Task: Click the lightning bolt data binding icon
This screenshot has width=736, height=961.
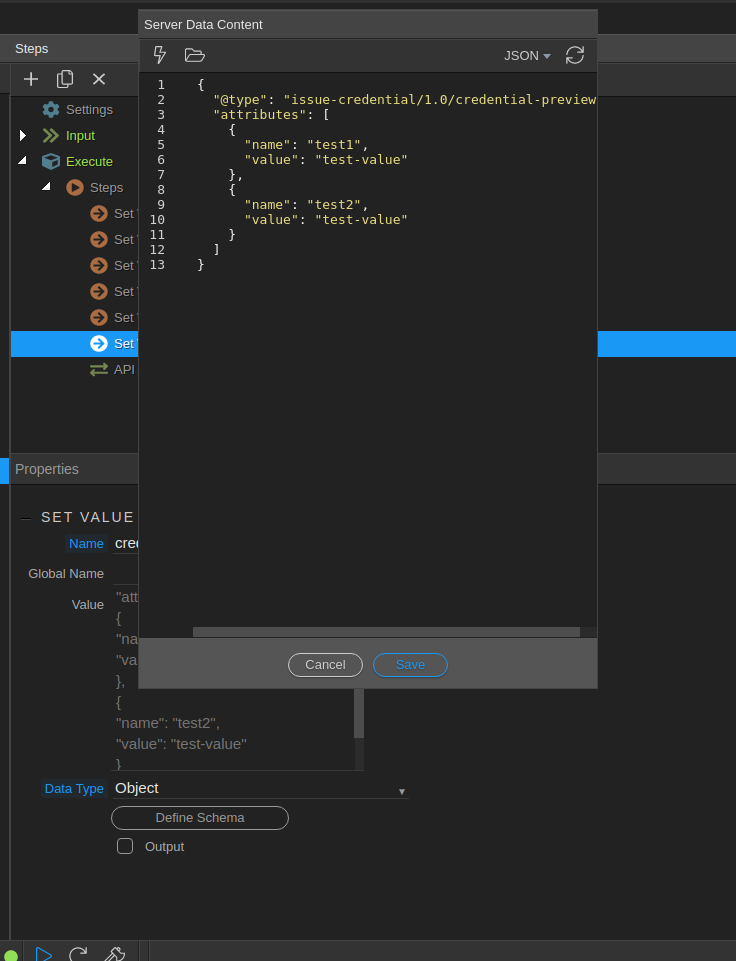Action: [160, 55]
